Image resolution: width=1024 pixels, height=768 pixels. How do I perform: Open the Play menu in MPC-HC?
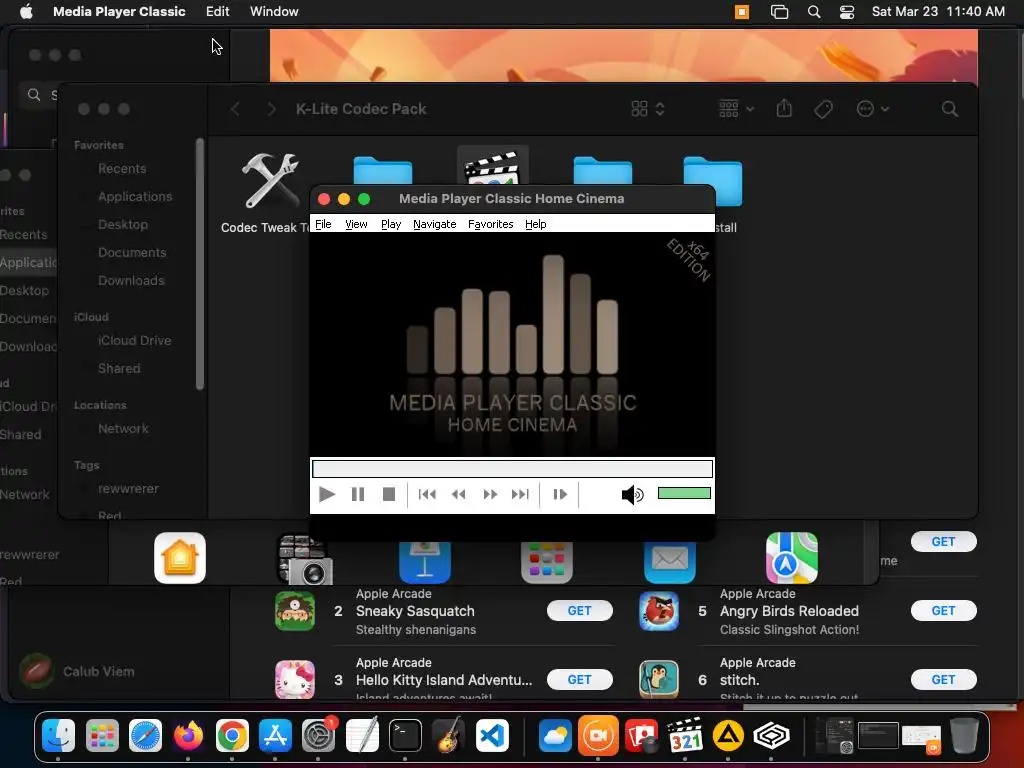point(391,224)
